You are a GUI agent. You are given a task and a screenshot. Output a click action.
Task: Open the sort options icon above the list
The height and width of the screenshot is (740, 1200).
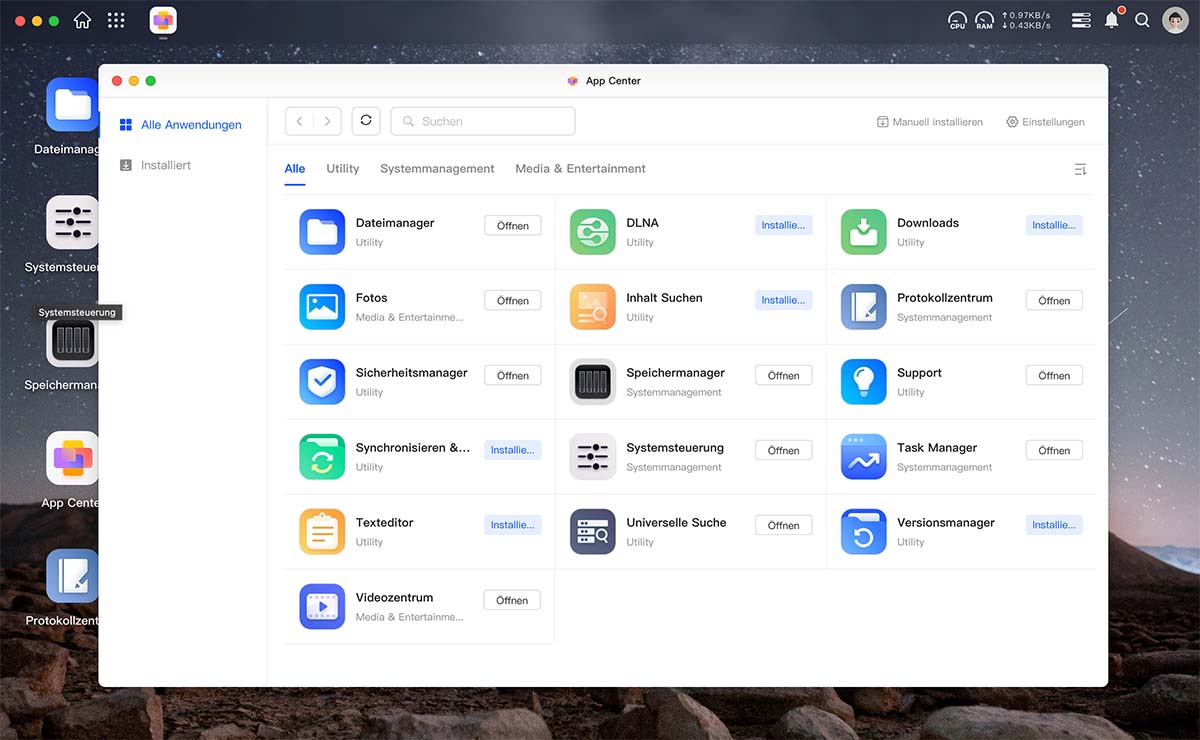click(x=1080, y=169)
